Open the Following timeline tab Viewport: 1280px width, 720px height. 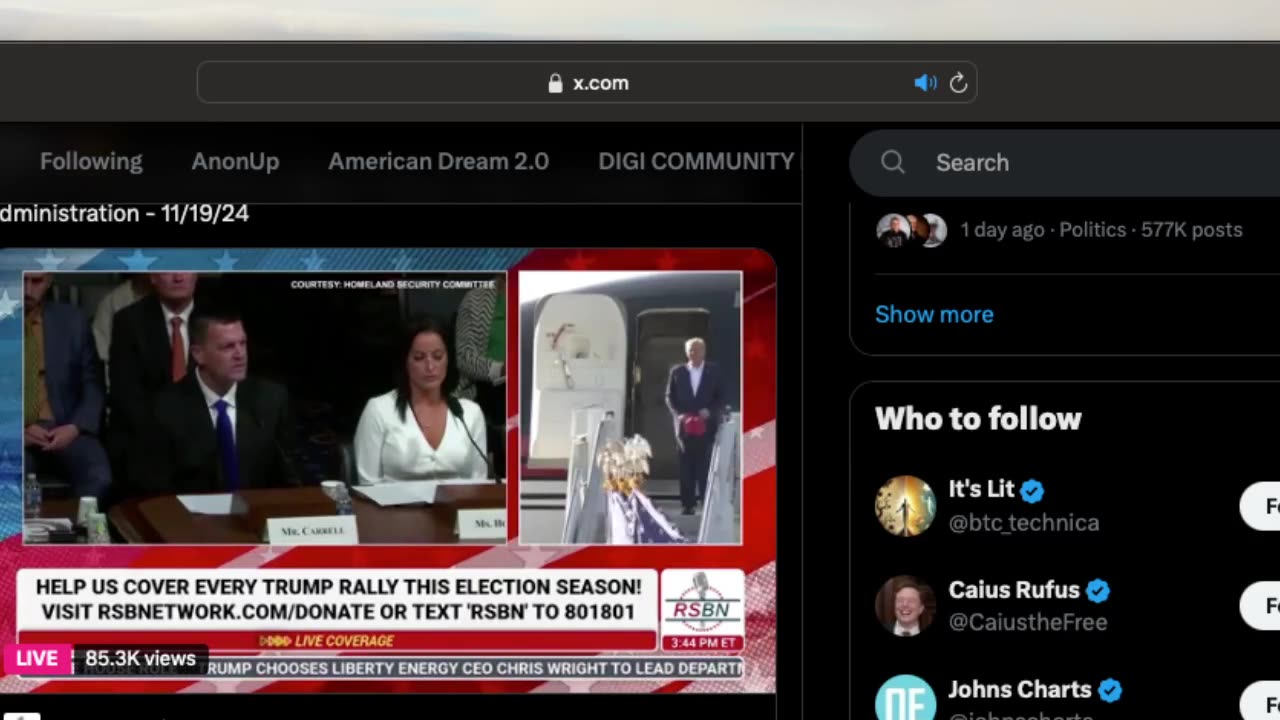91,161
